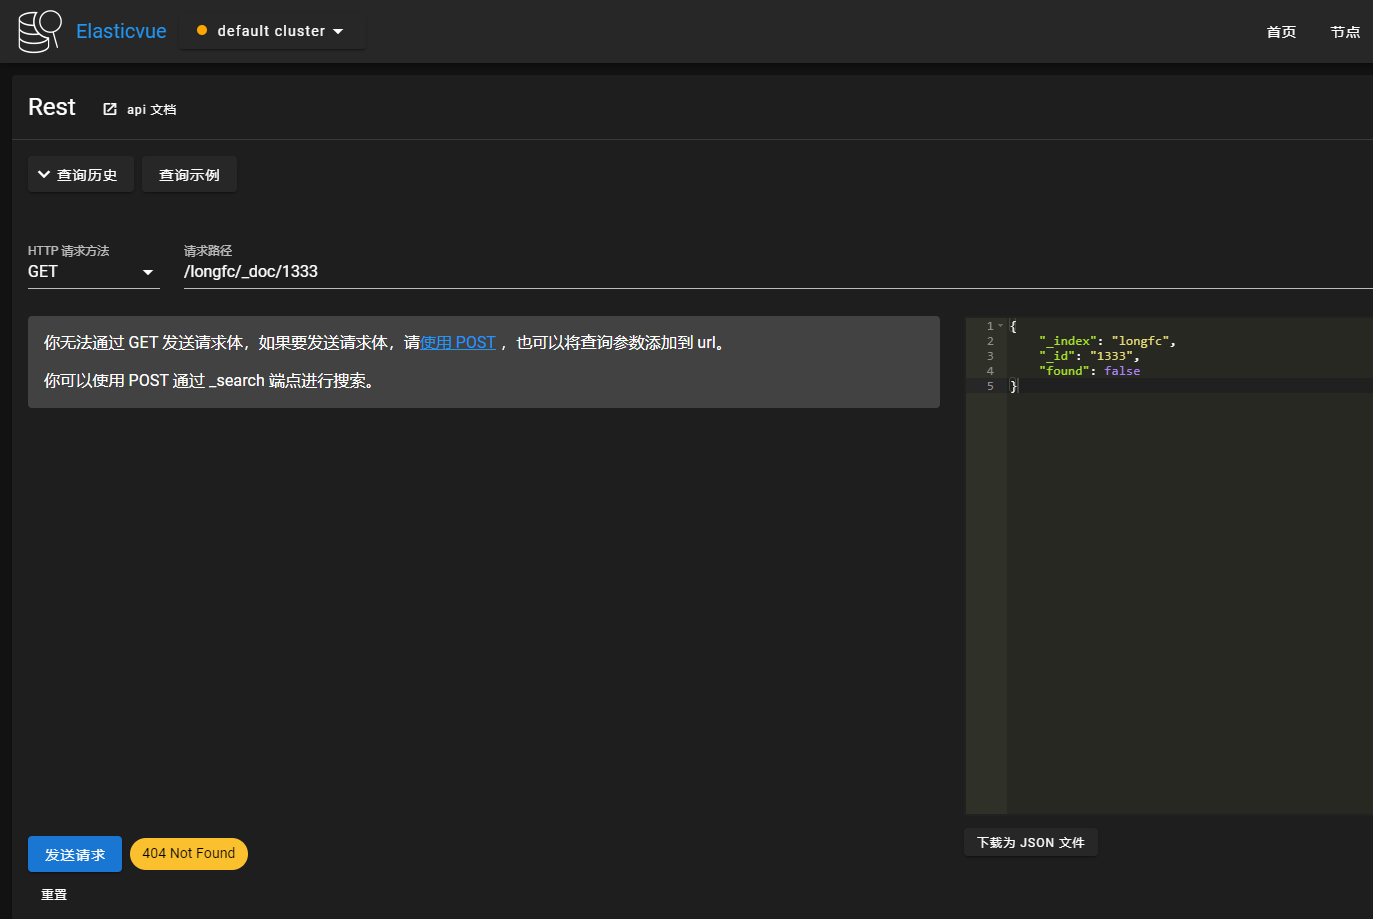1373x919 pixels.
Task: Click the "_id": "1333" line in response
Action: pyautogui.click(x=1089, y=356)
